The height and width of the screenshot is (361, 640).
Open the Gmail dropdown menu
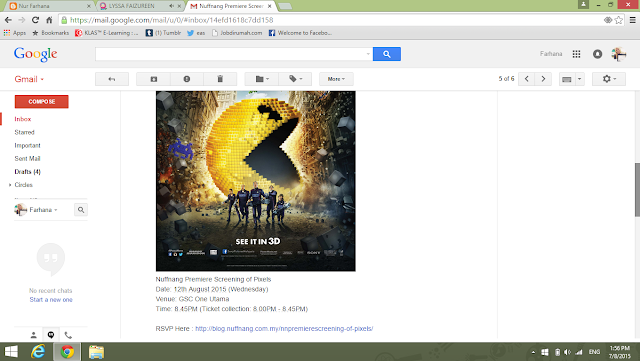point(29,79)
